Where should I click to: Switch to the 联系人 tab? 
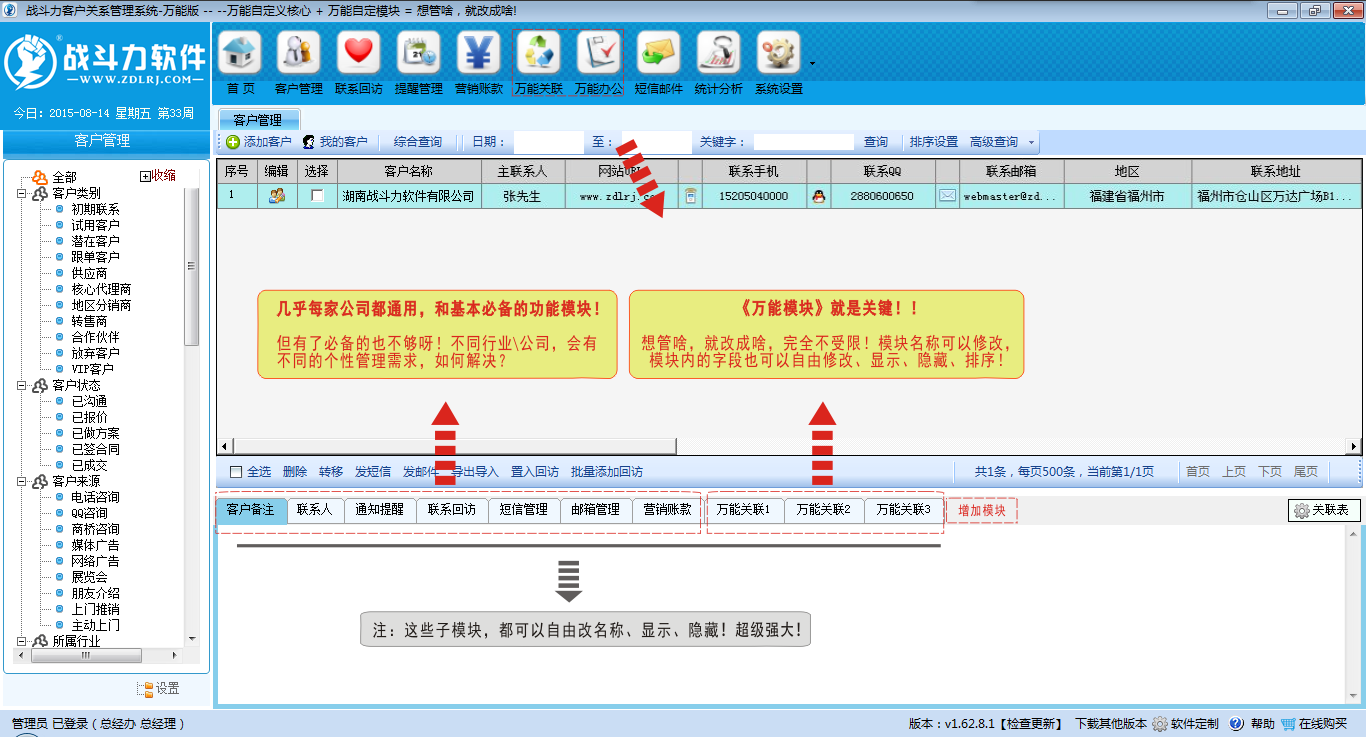[x=315, y=510]
